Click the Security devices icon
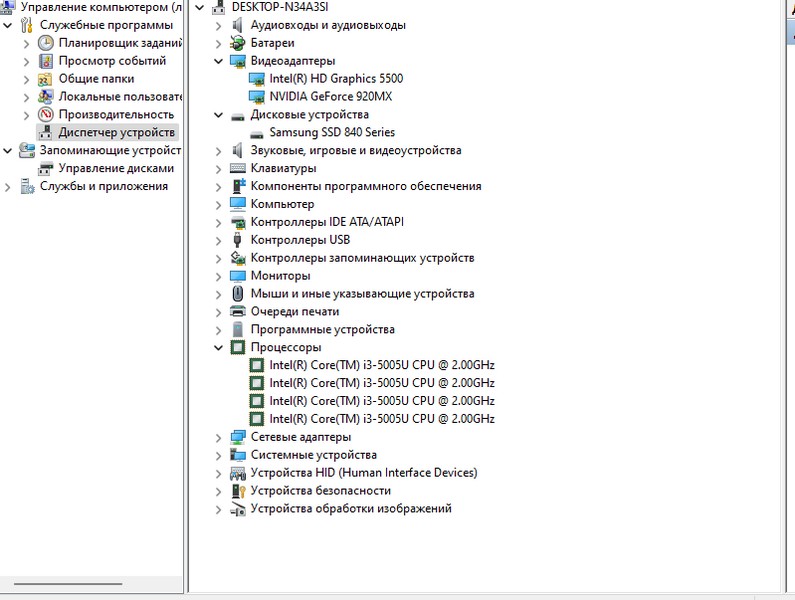 click(x=238, y=491)
